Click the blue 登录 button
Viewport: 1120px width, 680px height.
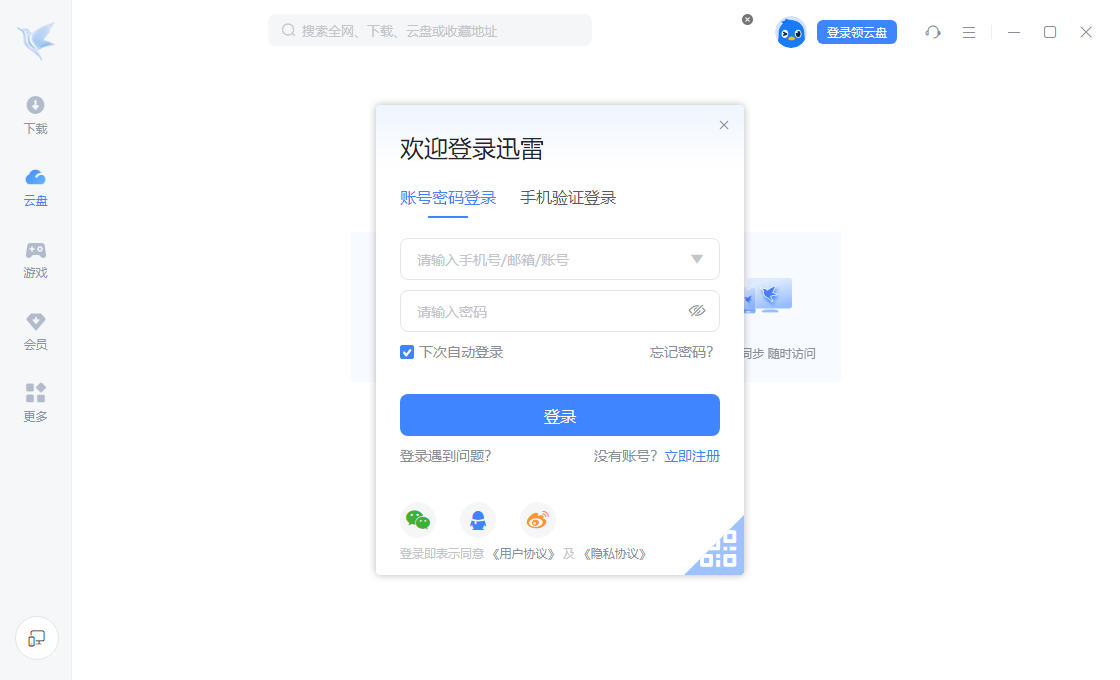(559, 415)
